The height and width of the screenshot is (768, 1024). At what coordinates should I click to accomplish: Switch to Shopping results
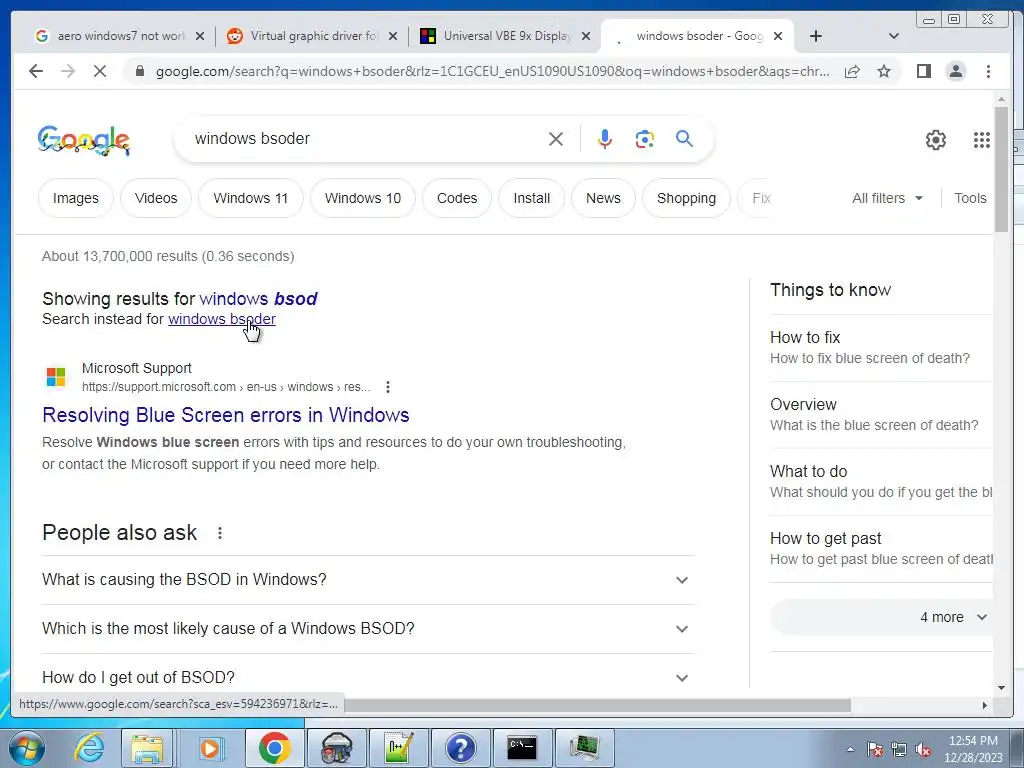point(686,198)
